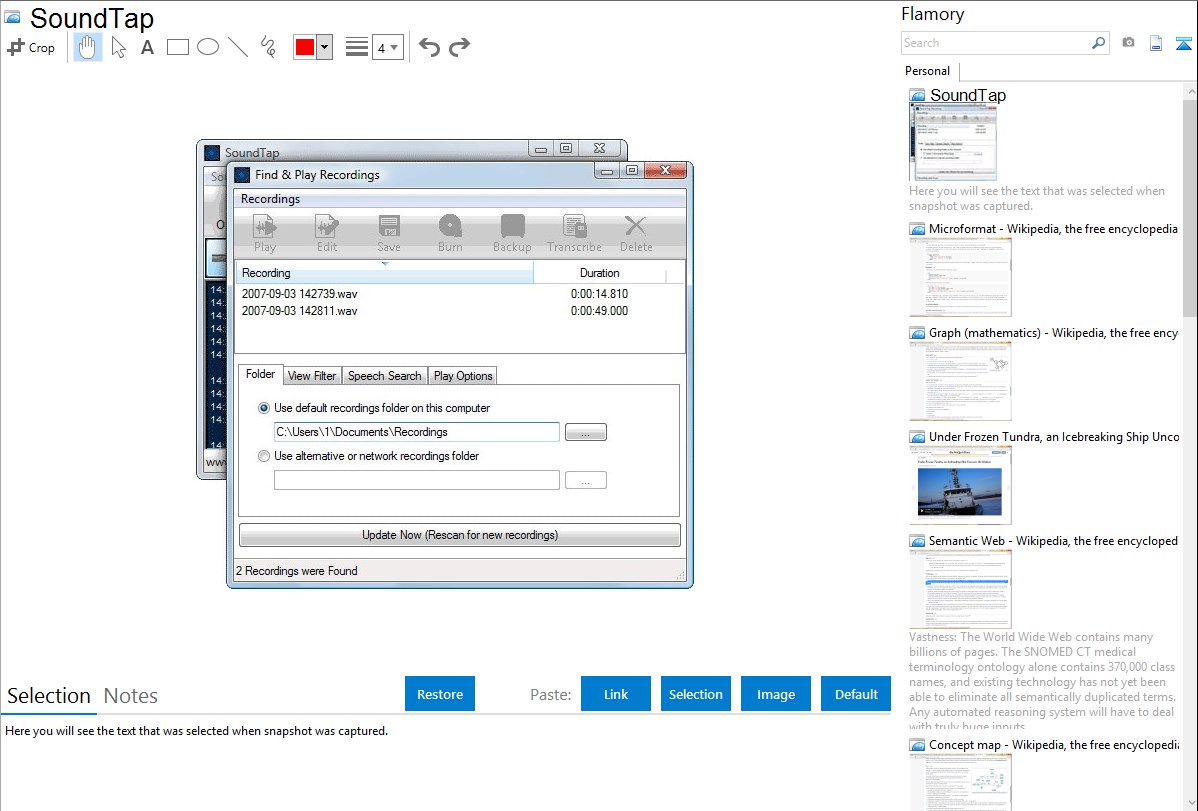
Task: Switch to the Speech Search tab
Action: 384,376
